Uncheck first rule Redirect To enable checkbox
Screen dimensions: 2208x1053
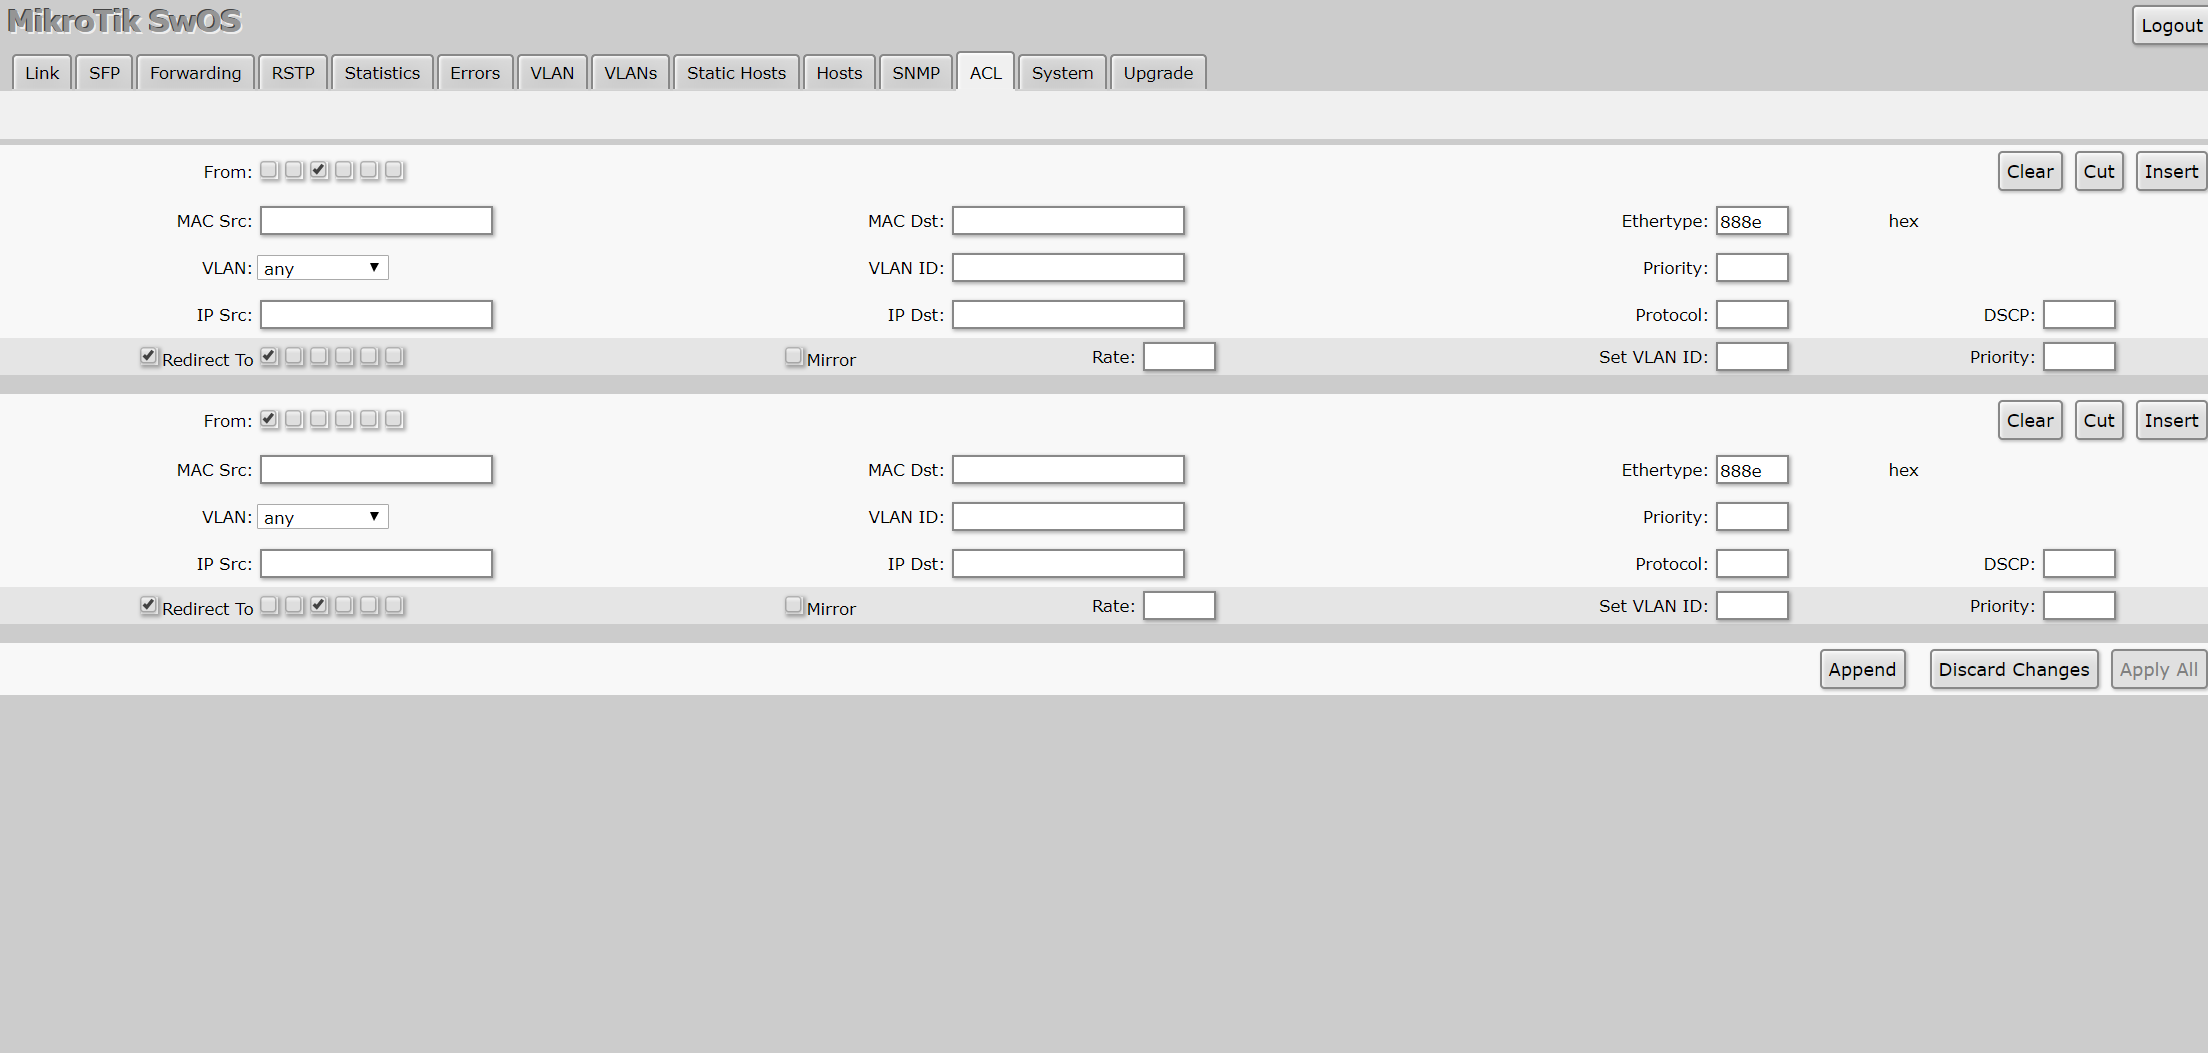[x=149, y=356]
